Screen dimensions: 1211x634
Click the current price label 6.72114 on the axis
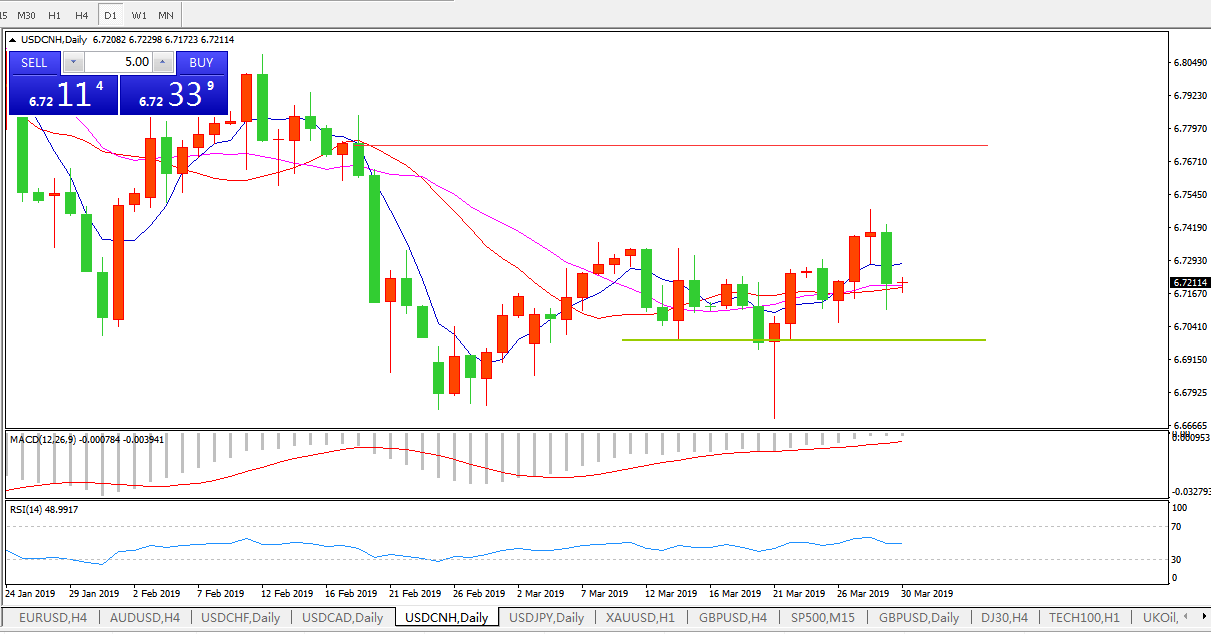tap(1191, 283)
